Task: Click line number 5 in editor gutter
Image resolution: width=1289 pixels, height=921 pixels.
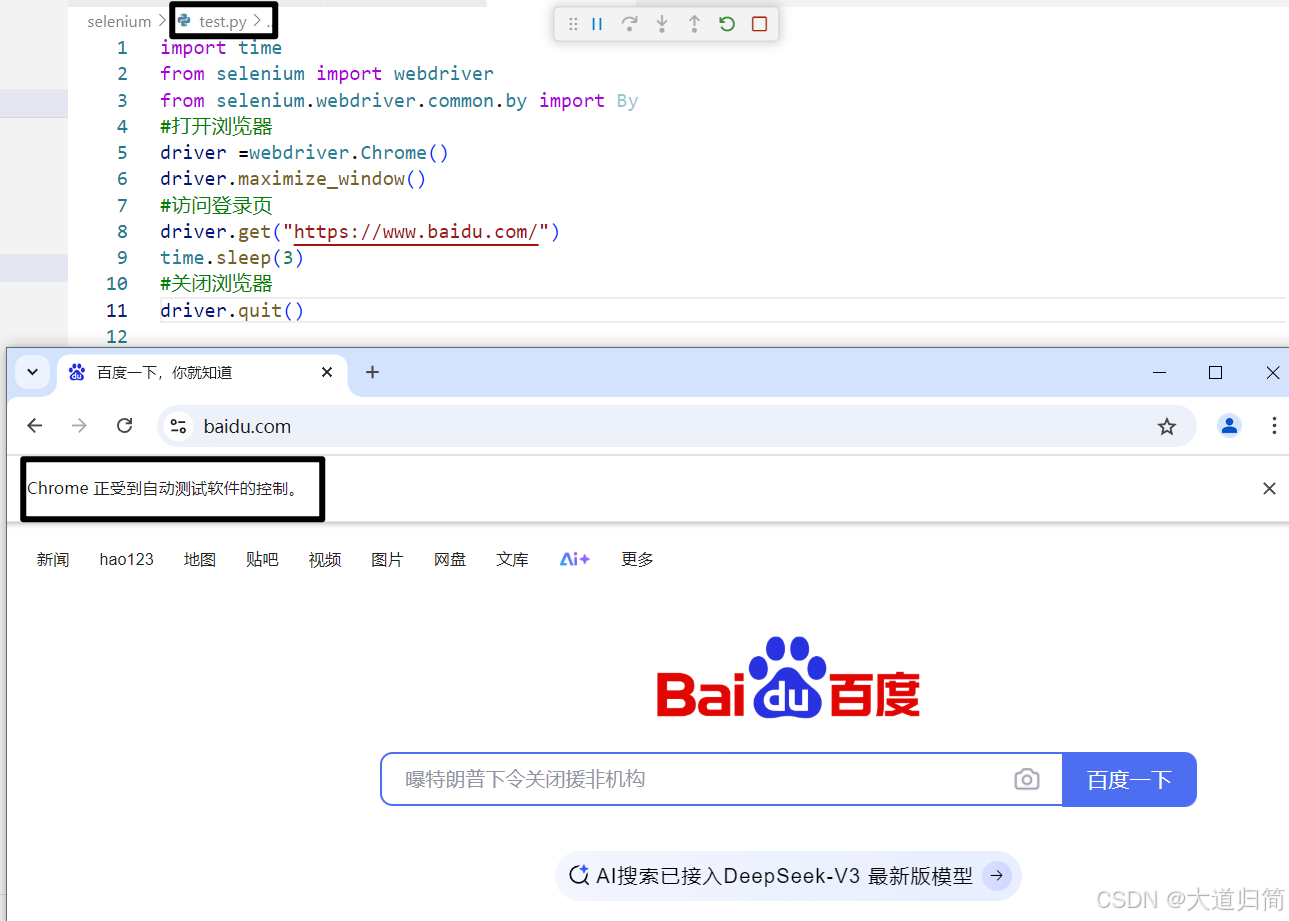Action: [122, 153]
